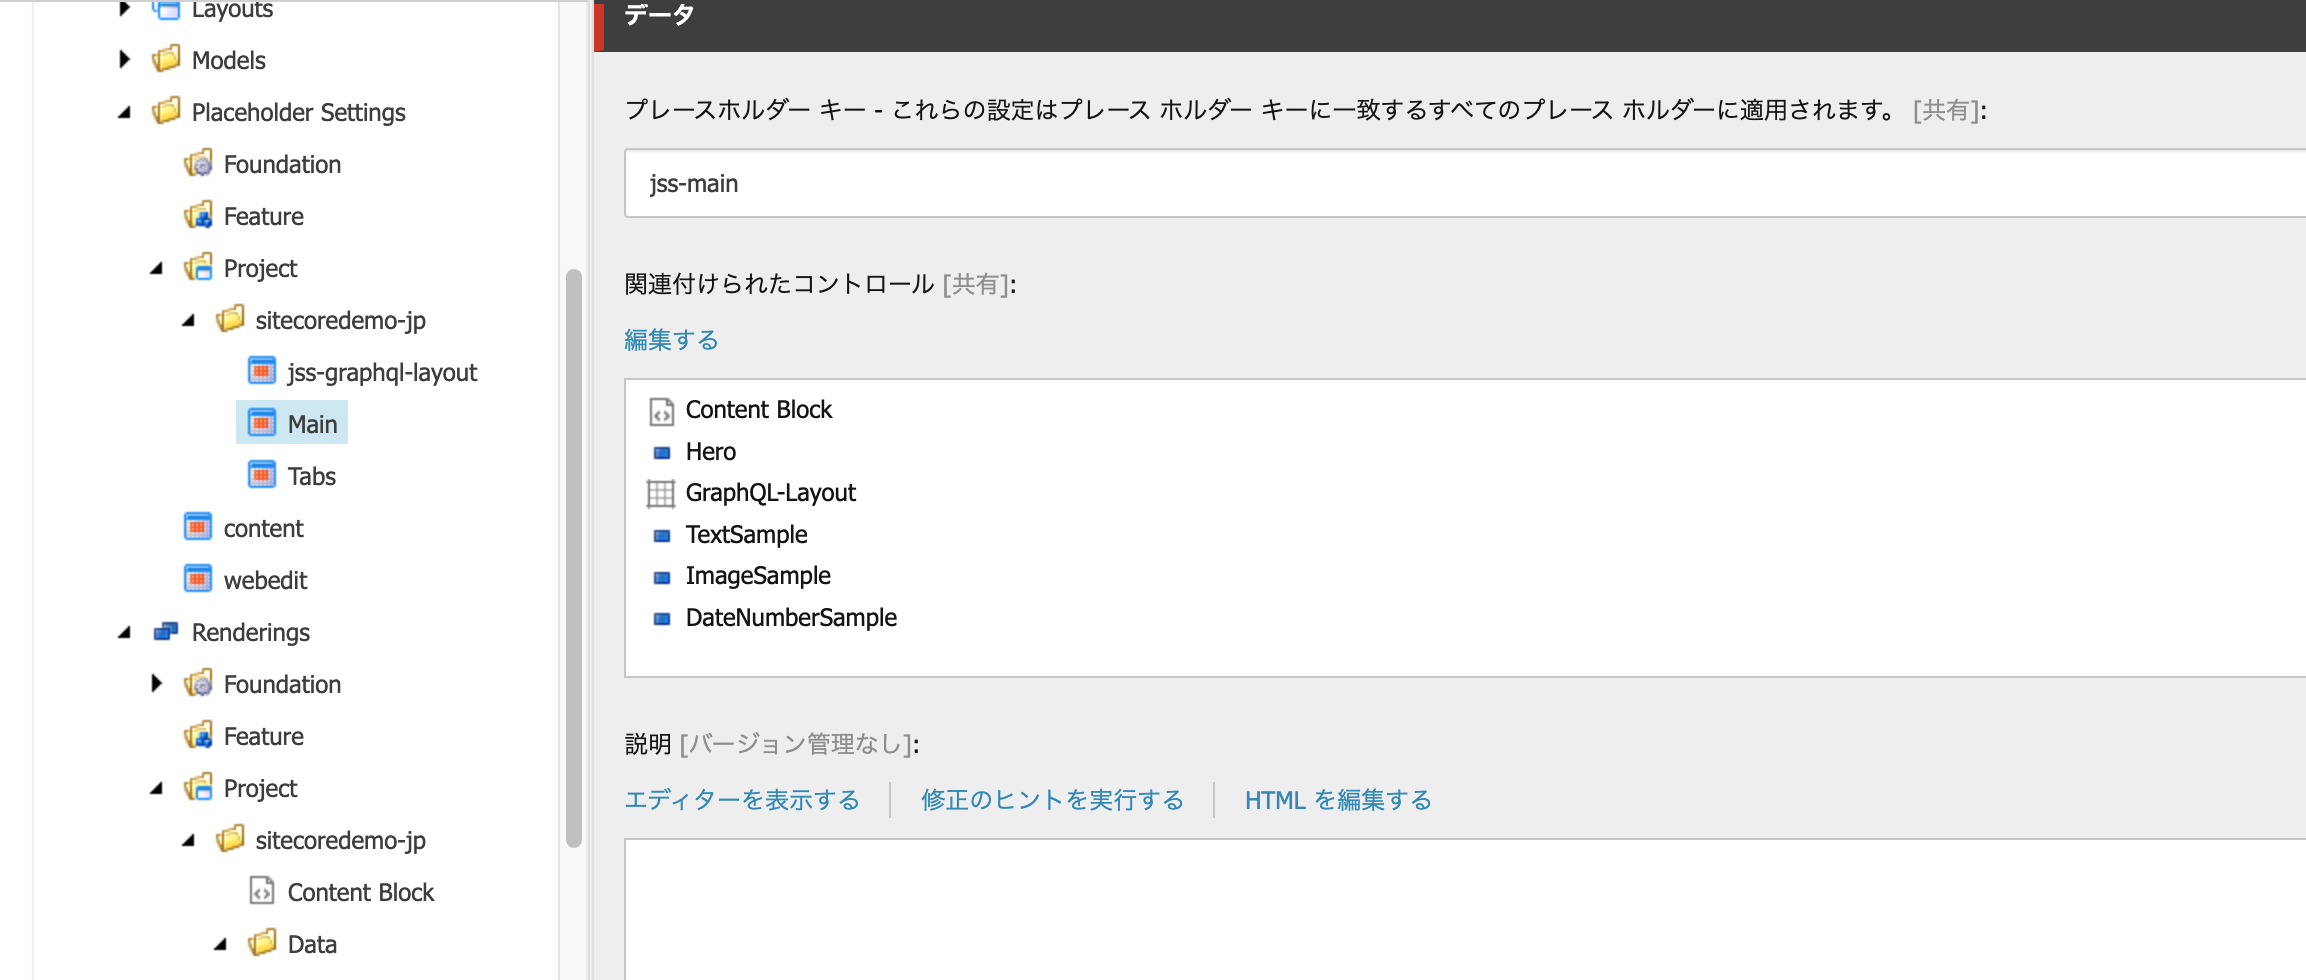Select Main item label in tree
Image resolution: width=2306 pixels, height=980 pixels.
312,424
